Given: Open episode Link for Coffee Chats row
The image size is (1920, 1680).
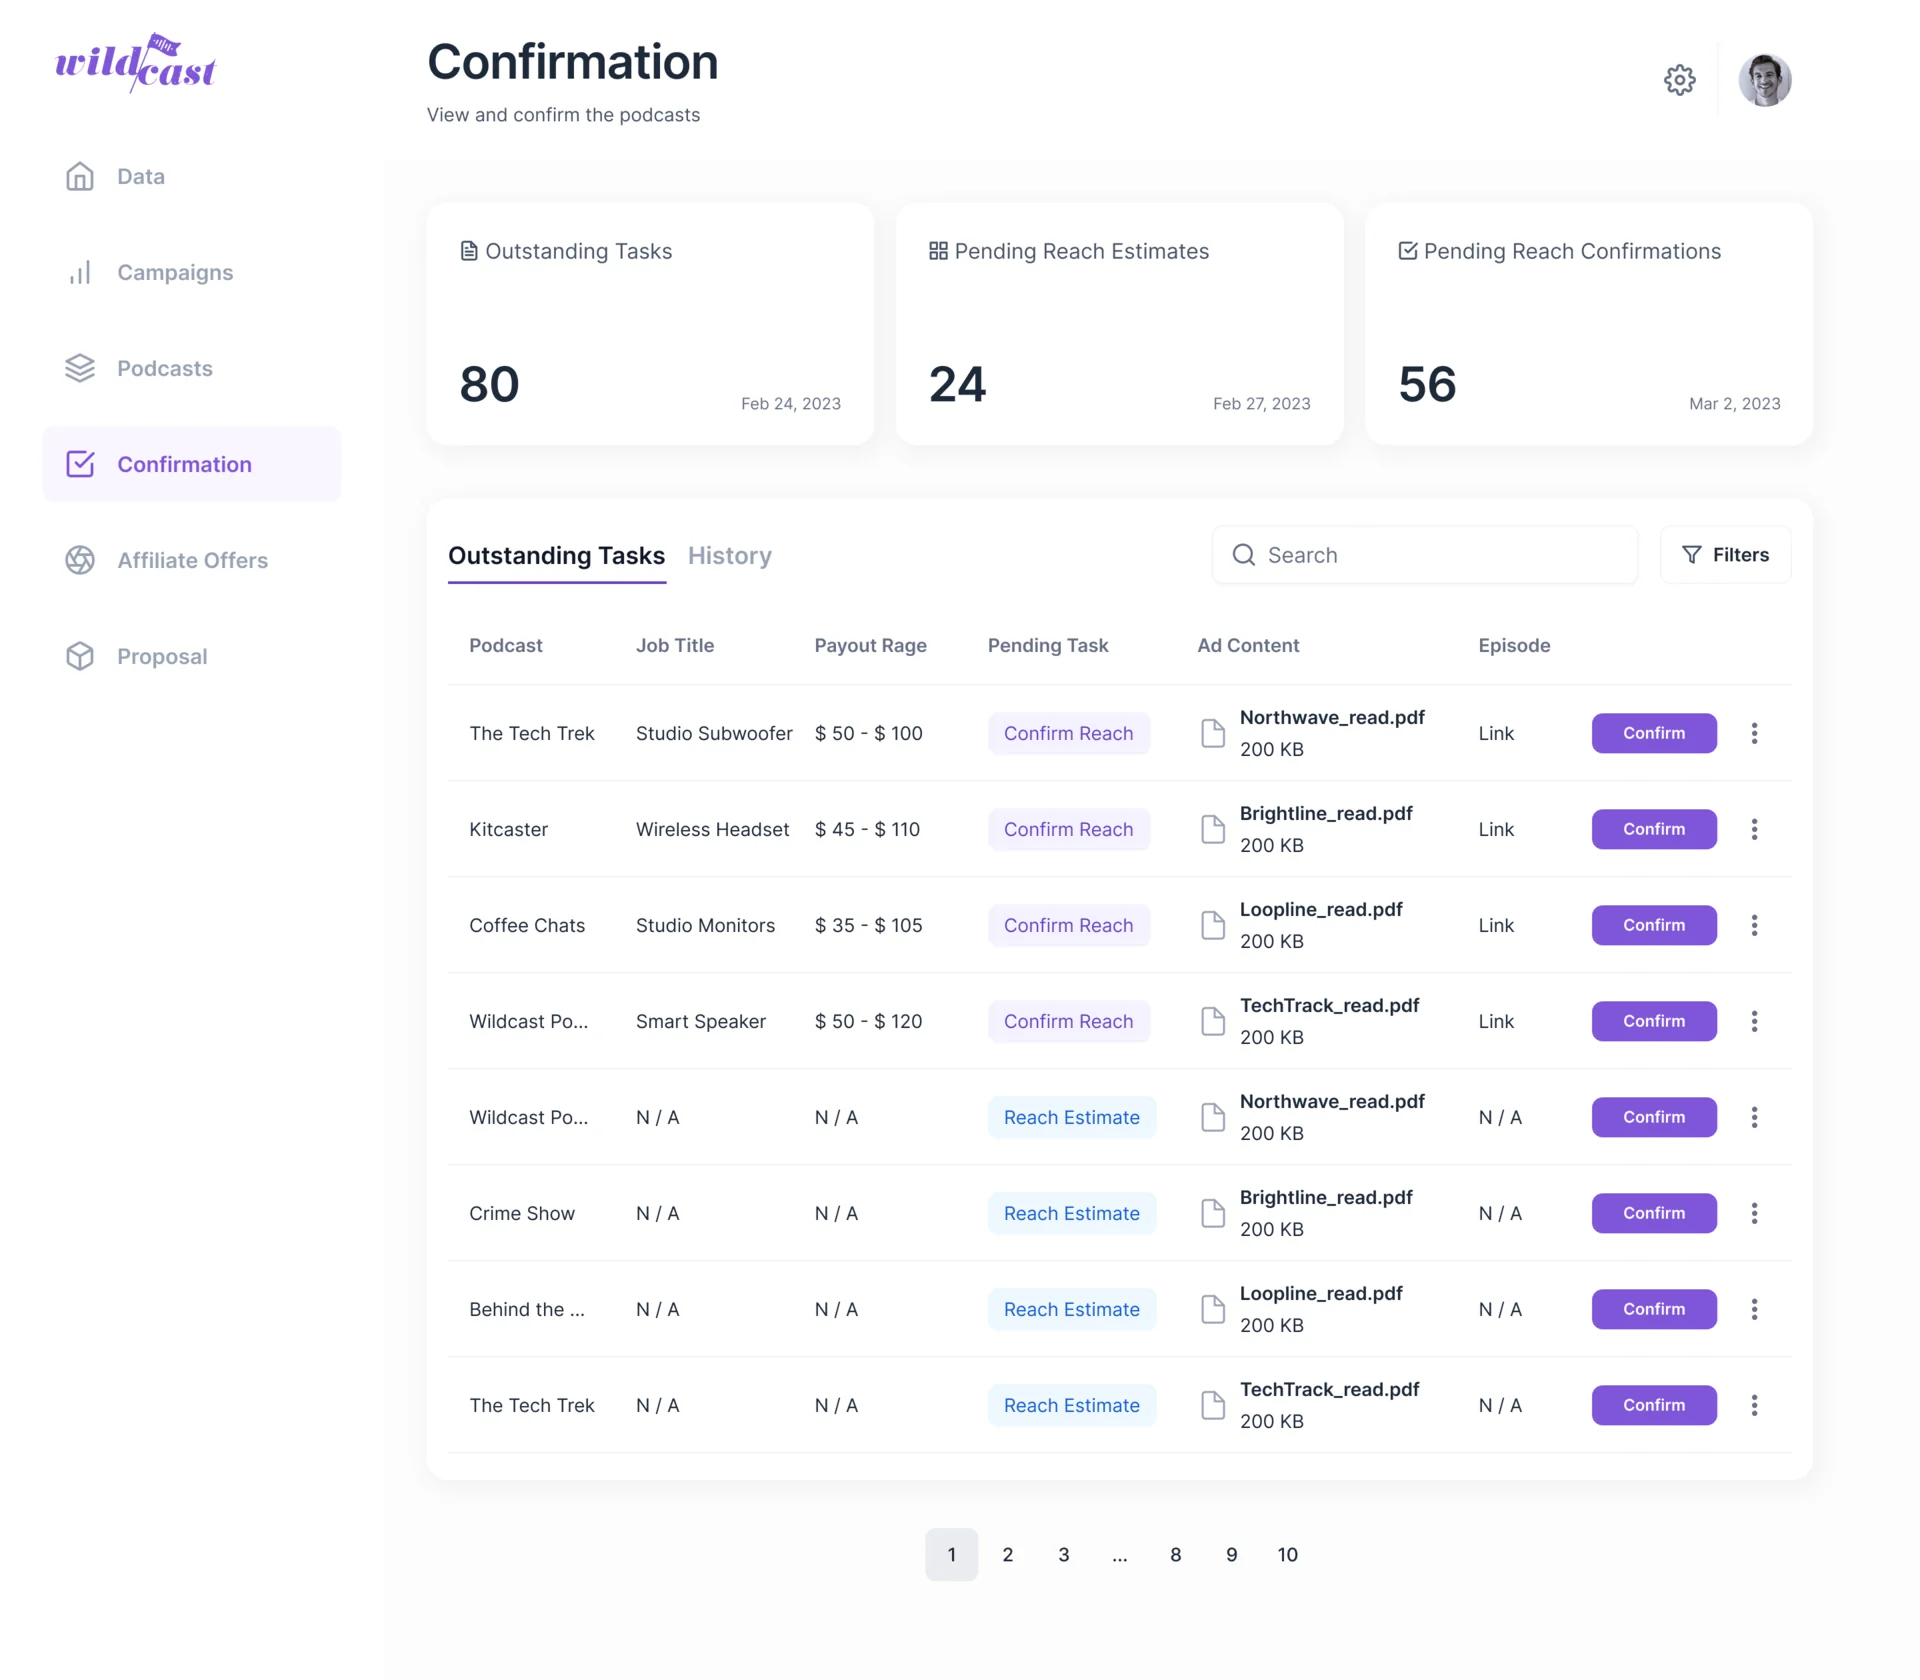Looking at the screenshot, I should 1496,925.
